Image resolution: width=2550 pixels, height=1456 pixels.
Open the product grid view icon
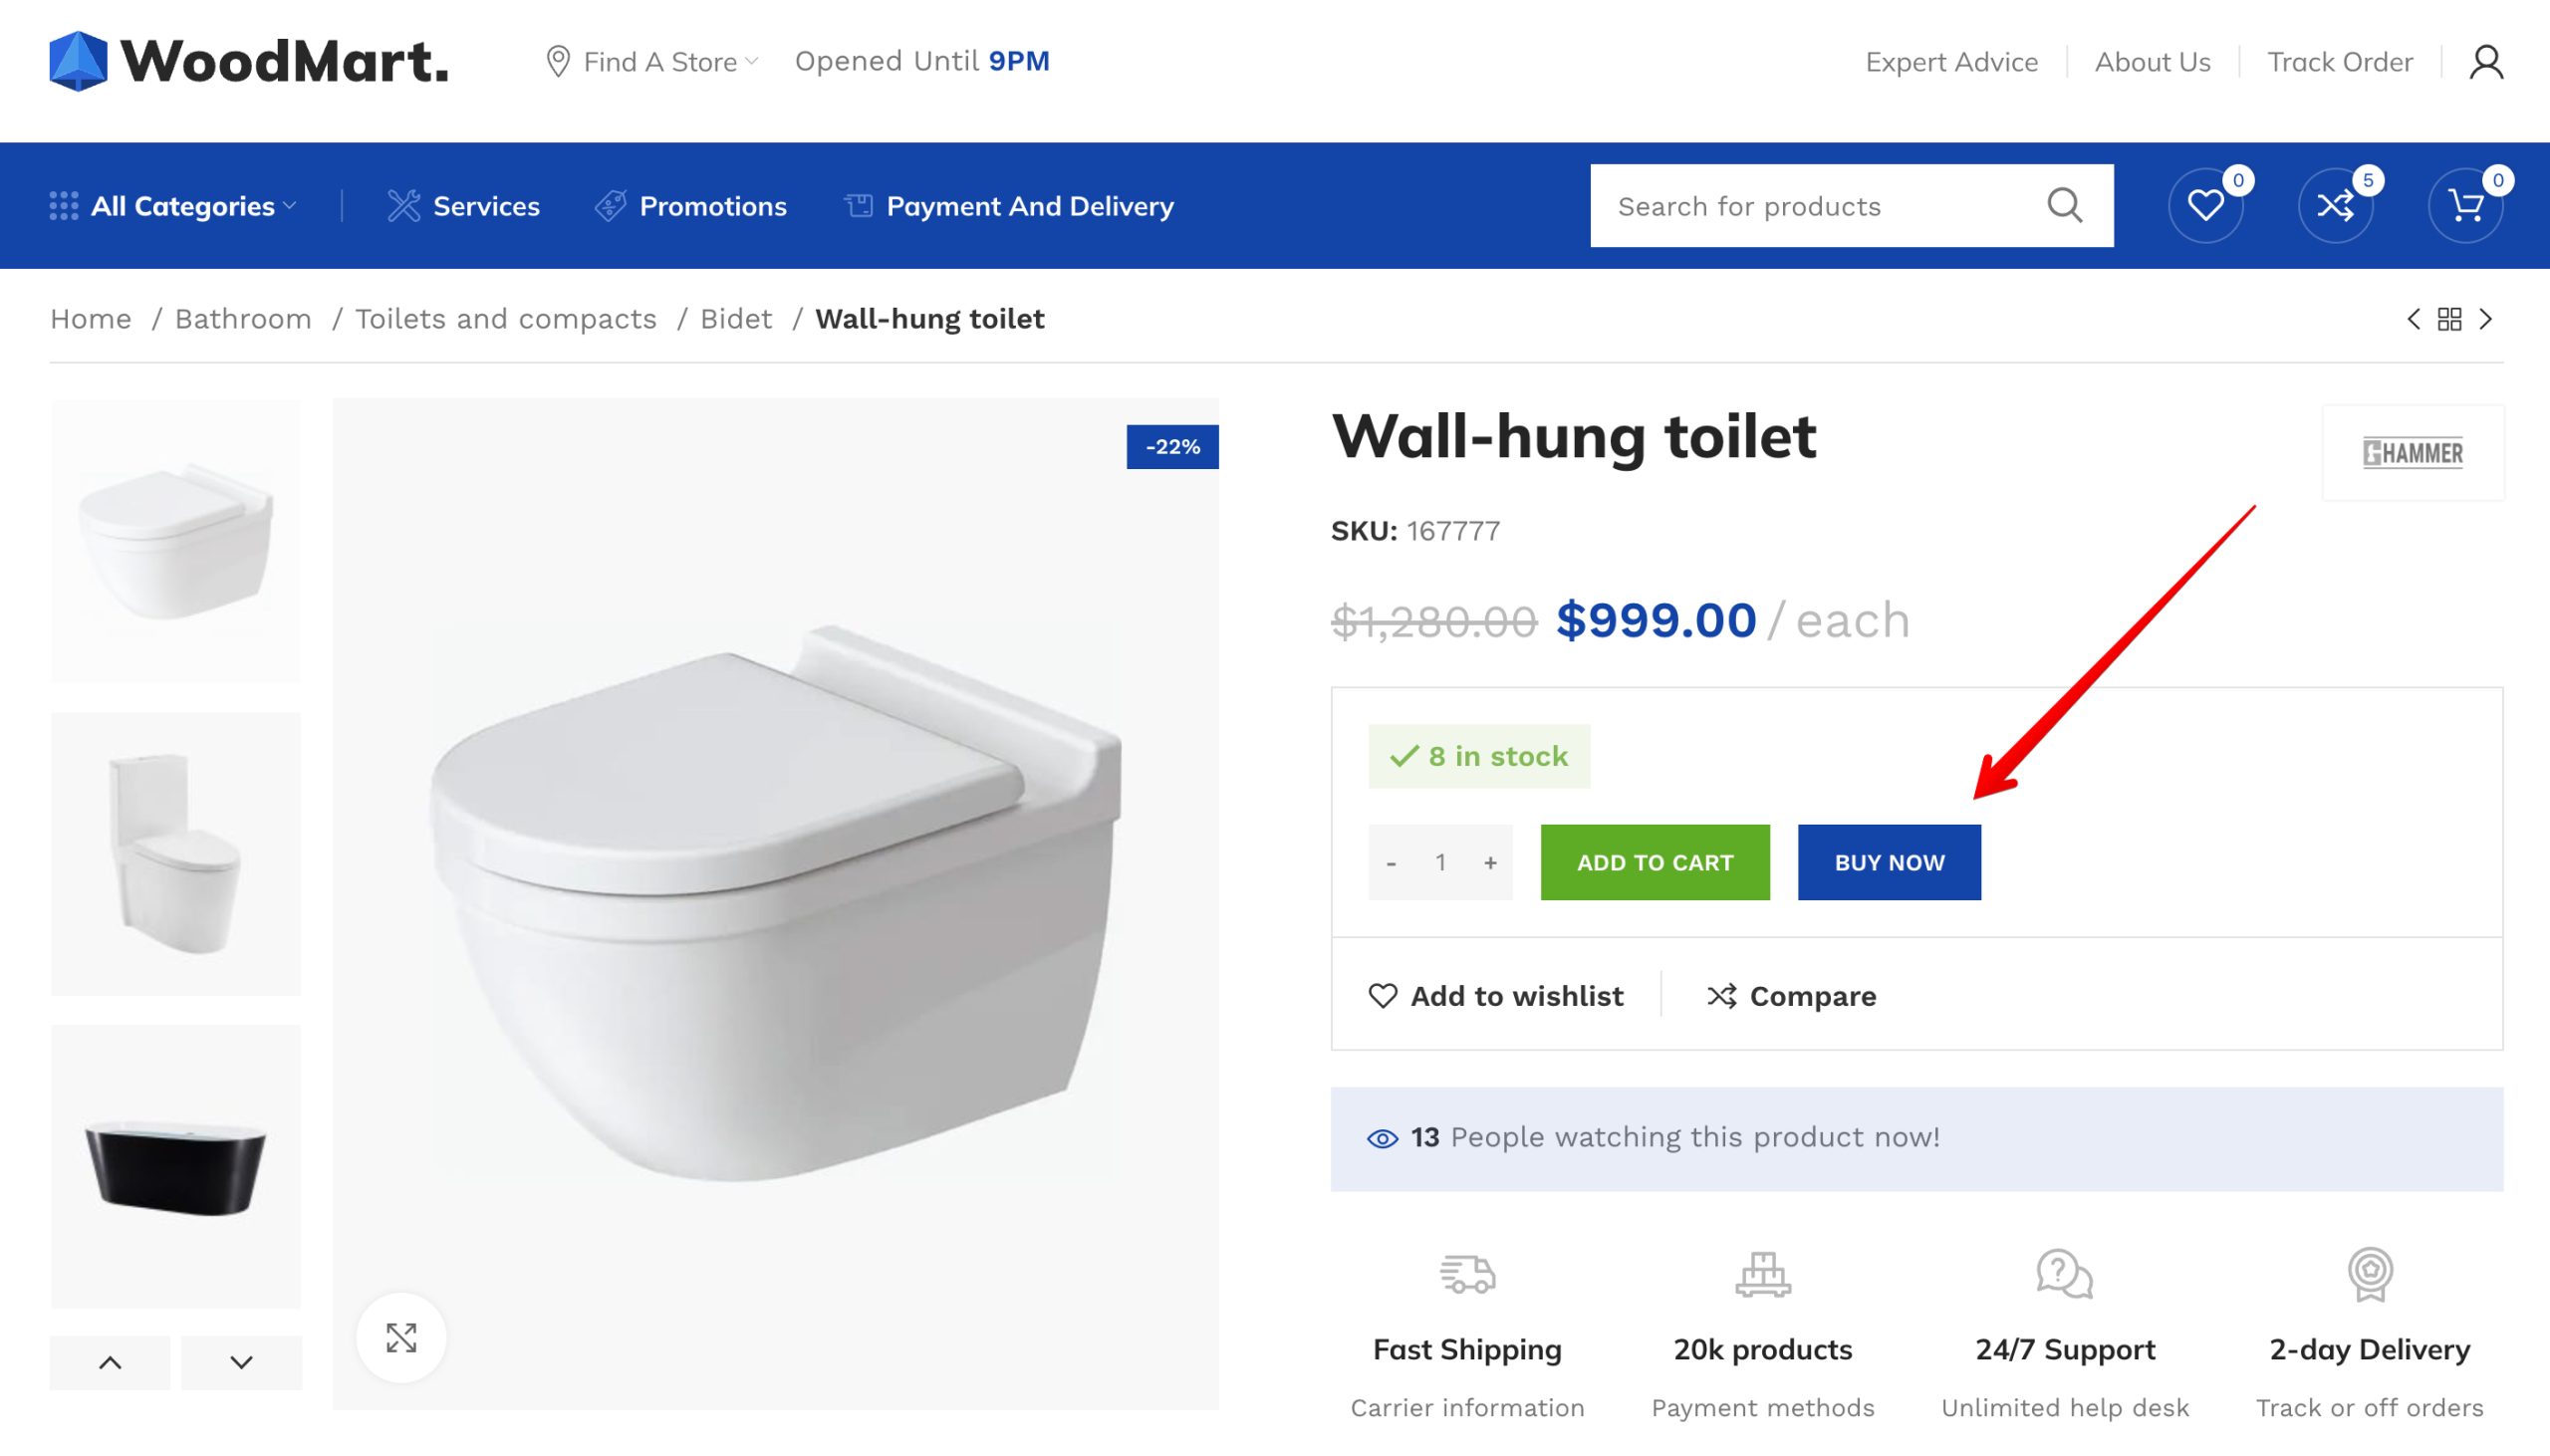pyautogui.click(x=2449, y=319)
